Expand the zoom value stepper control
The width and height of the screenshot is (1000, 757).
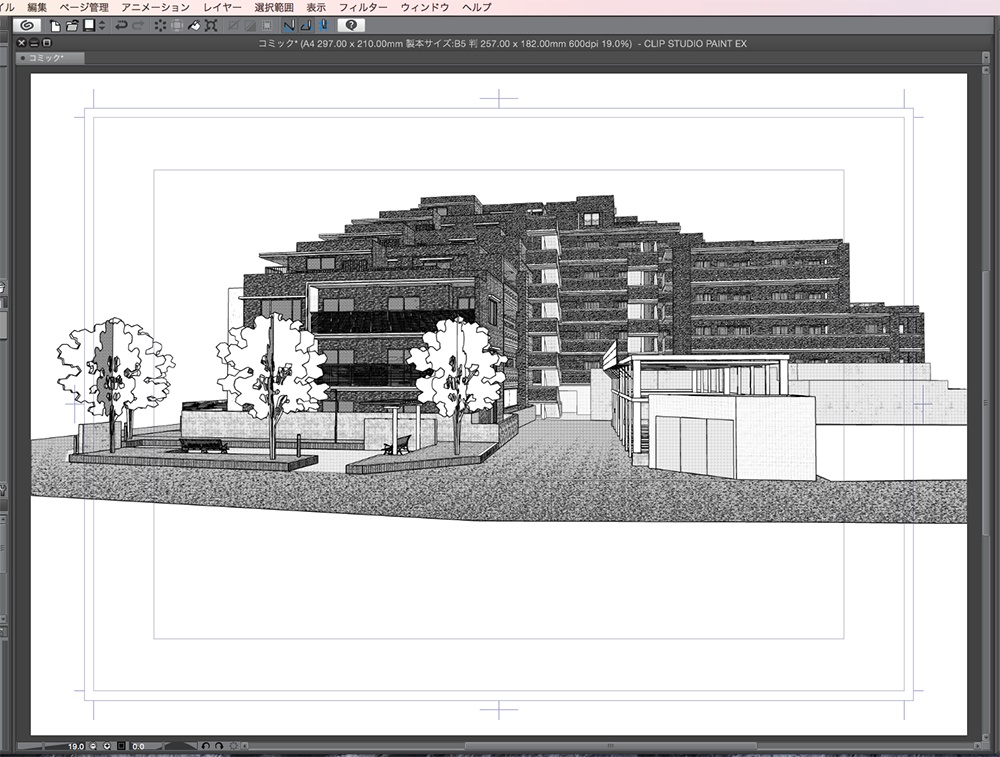[107, 746]
